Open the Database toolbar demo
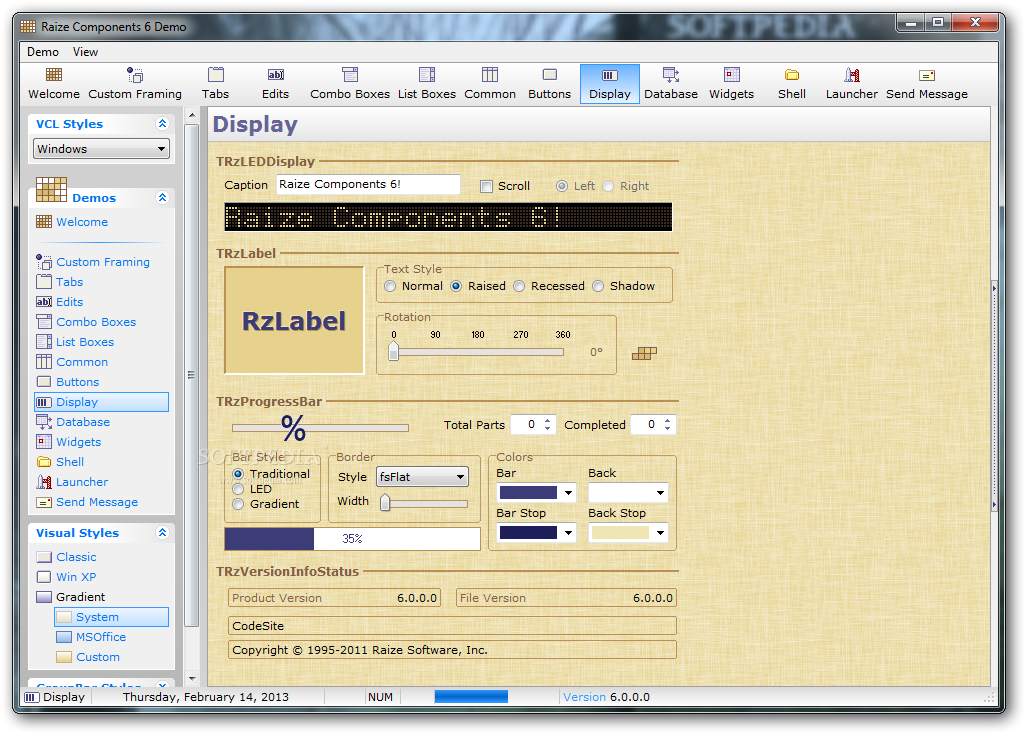This screenshot has width=1026, height=734. click(671, 84)
